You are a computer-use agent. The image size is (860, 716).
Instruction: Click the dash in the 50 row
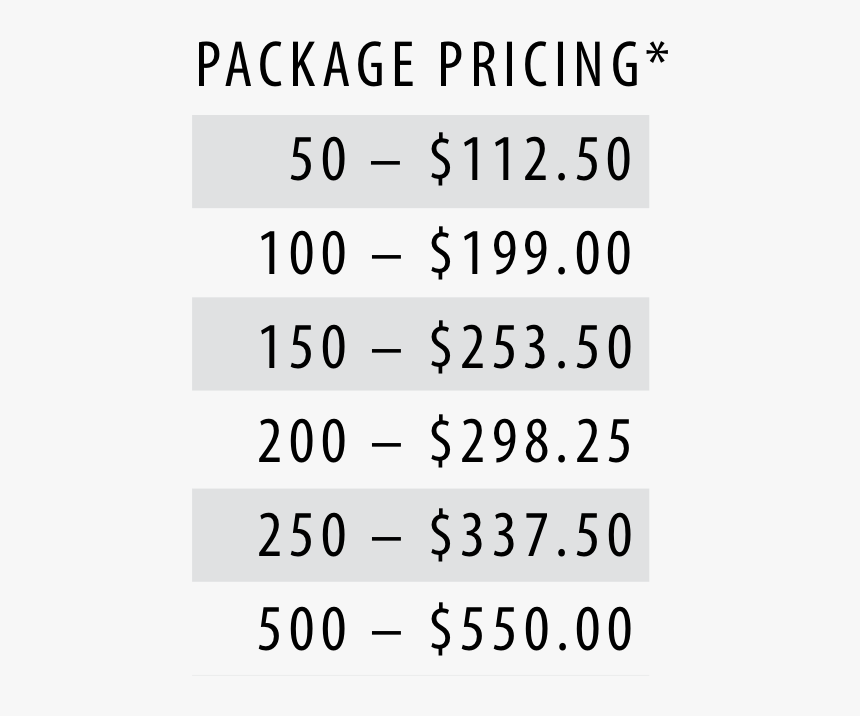point(388,163)
